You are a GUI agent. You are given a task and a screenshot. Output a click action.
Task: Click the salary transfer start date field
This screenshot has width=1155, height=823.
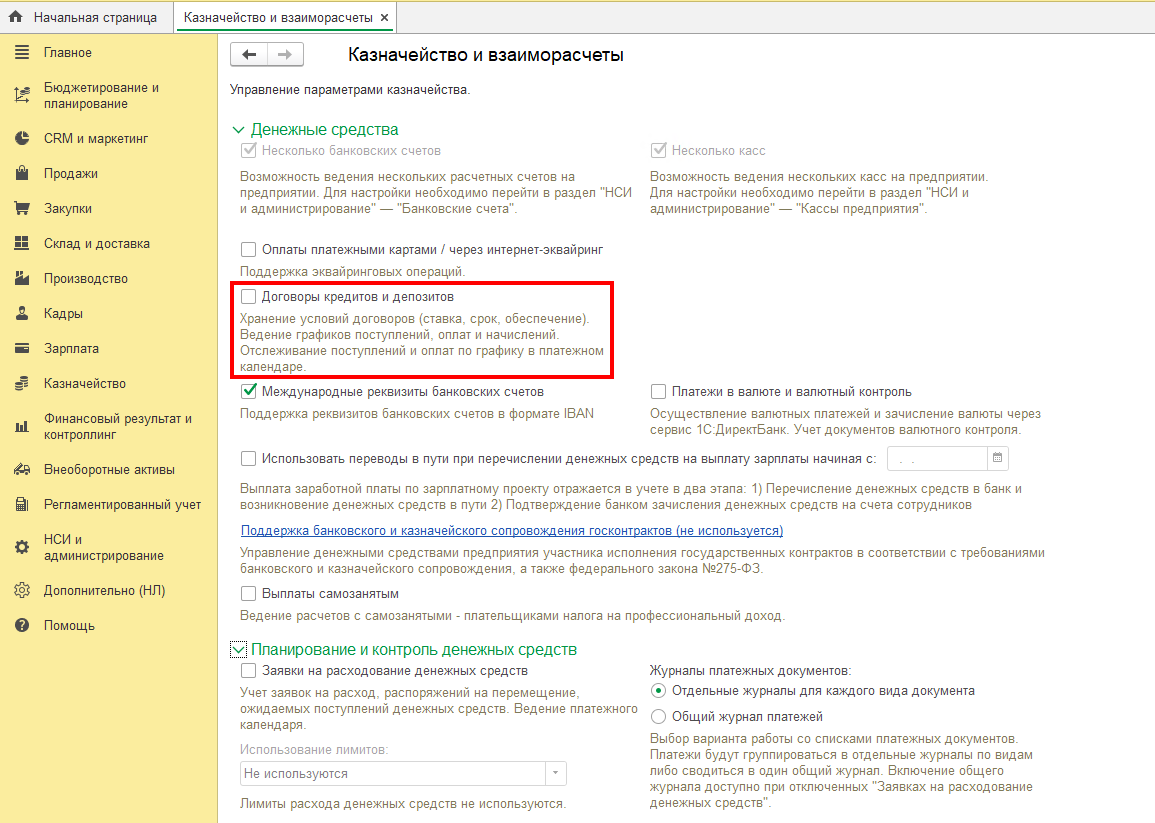pyautogui.click(x=937, y=458)
